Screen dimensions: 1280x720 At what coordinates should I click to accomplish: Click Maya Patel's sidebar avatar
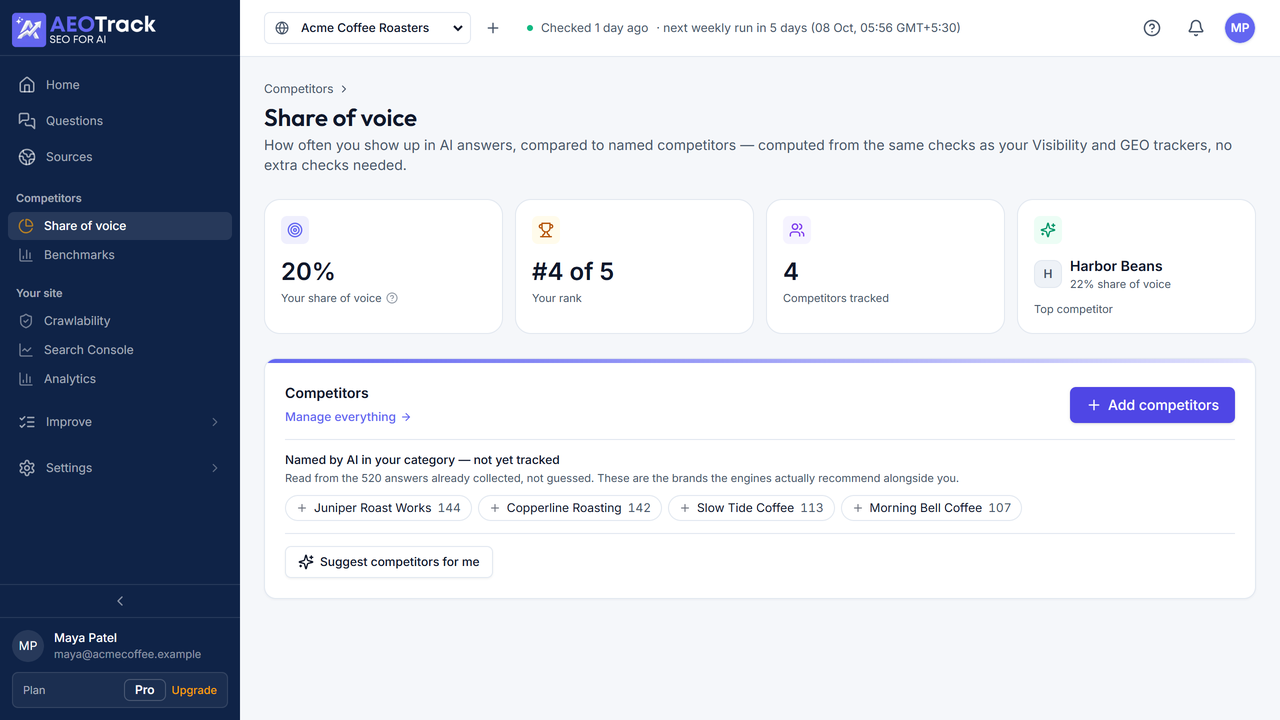click(x=28, y=646)
